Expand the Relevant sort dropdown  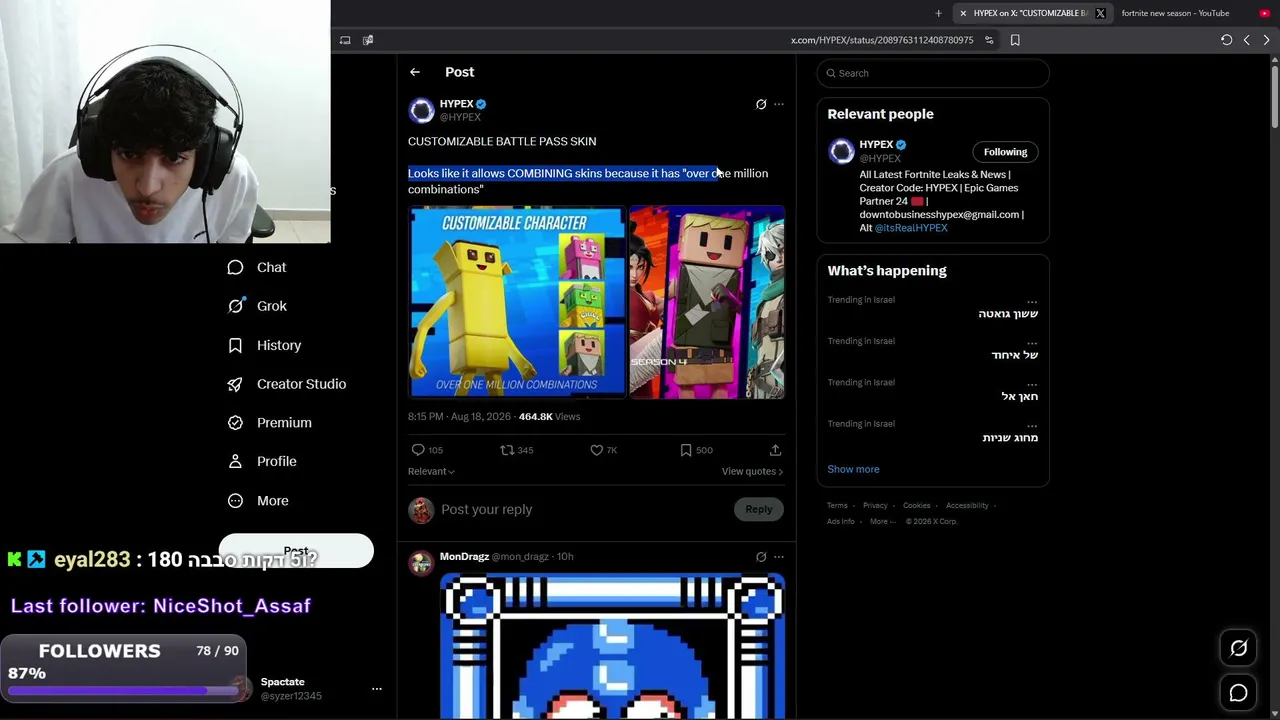point(431,471)
